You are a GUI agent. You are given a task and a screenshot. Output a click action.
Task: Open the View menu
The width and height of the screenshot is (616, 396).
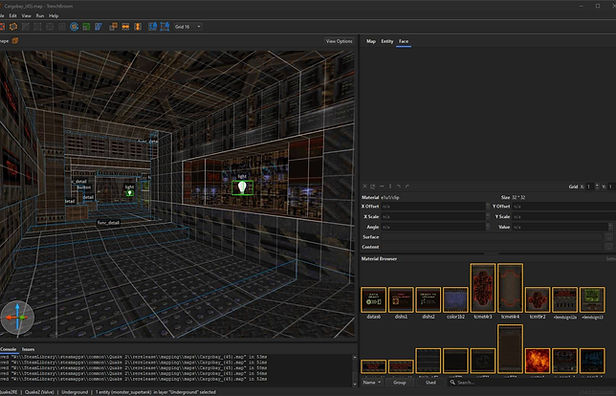pos(26,16)
